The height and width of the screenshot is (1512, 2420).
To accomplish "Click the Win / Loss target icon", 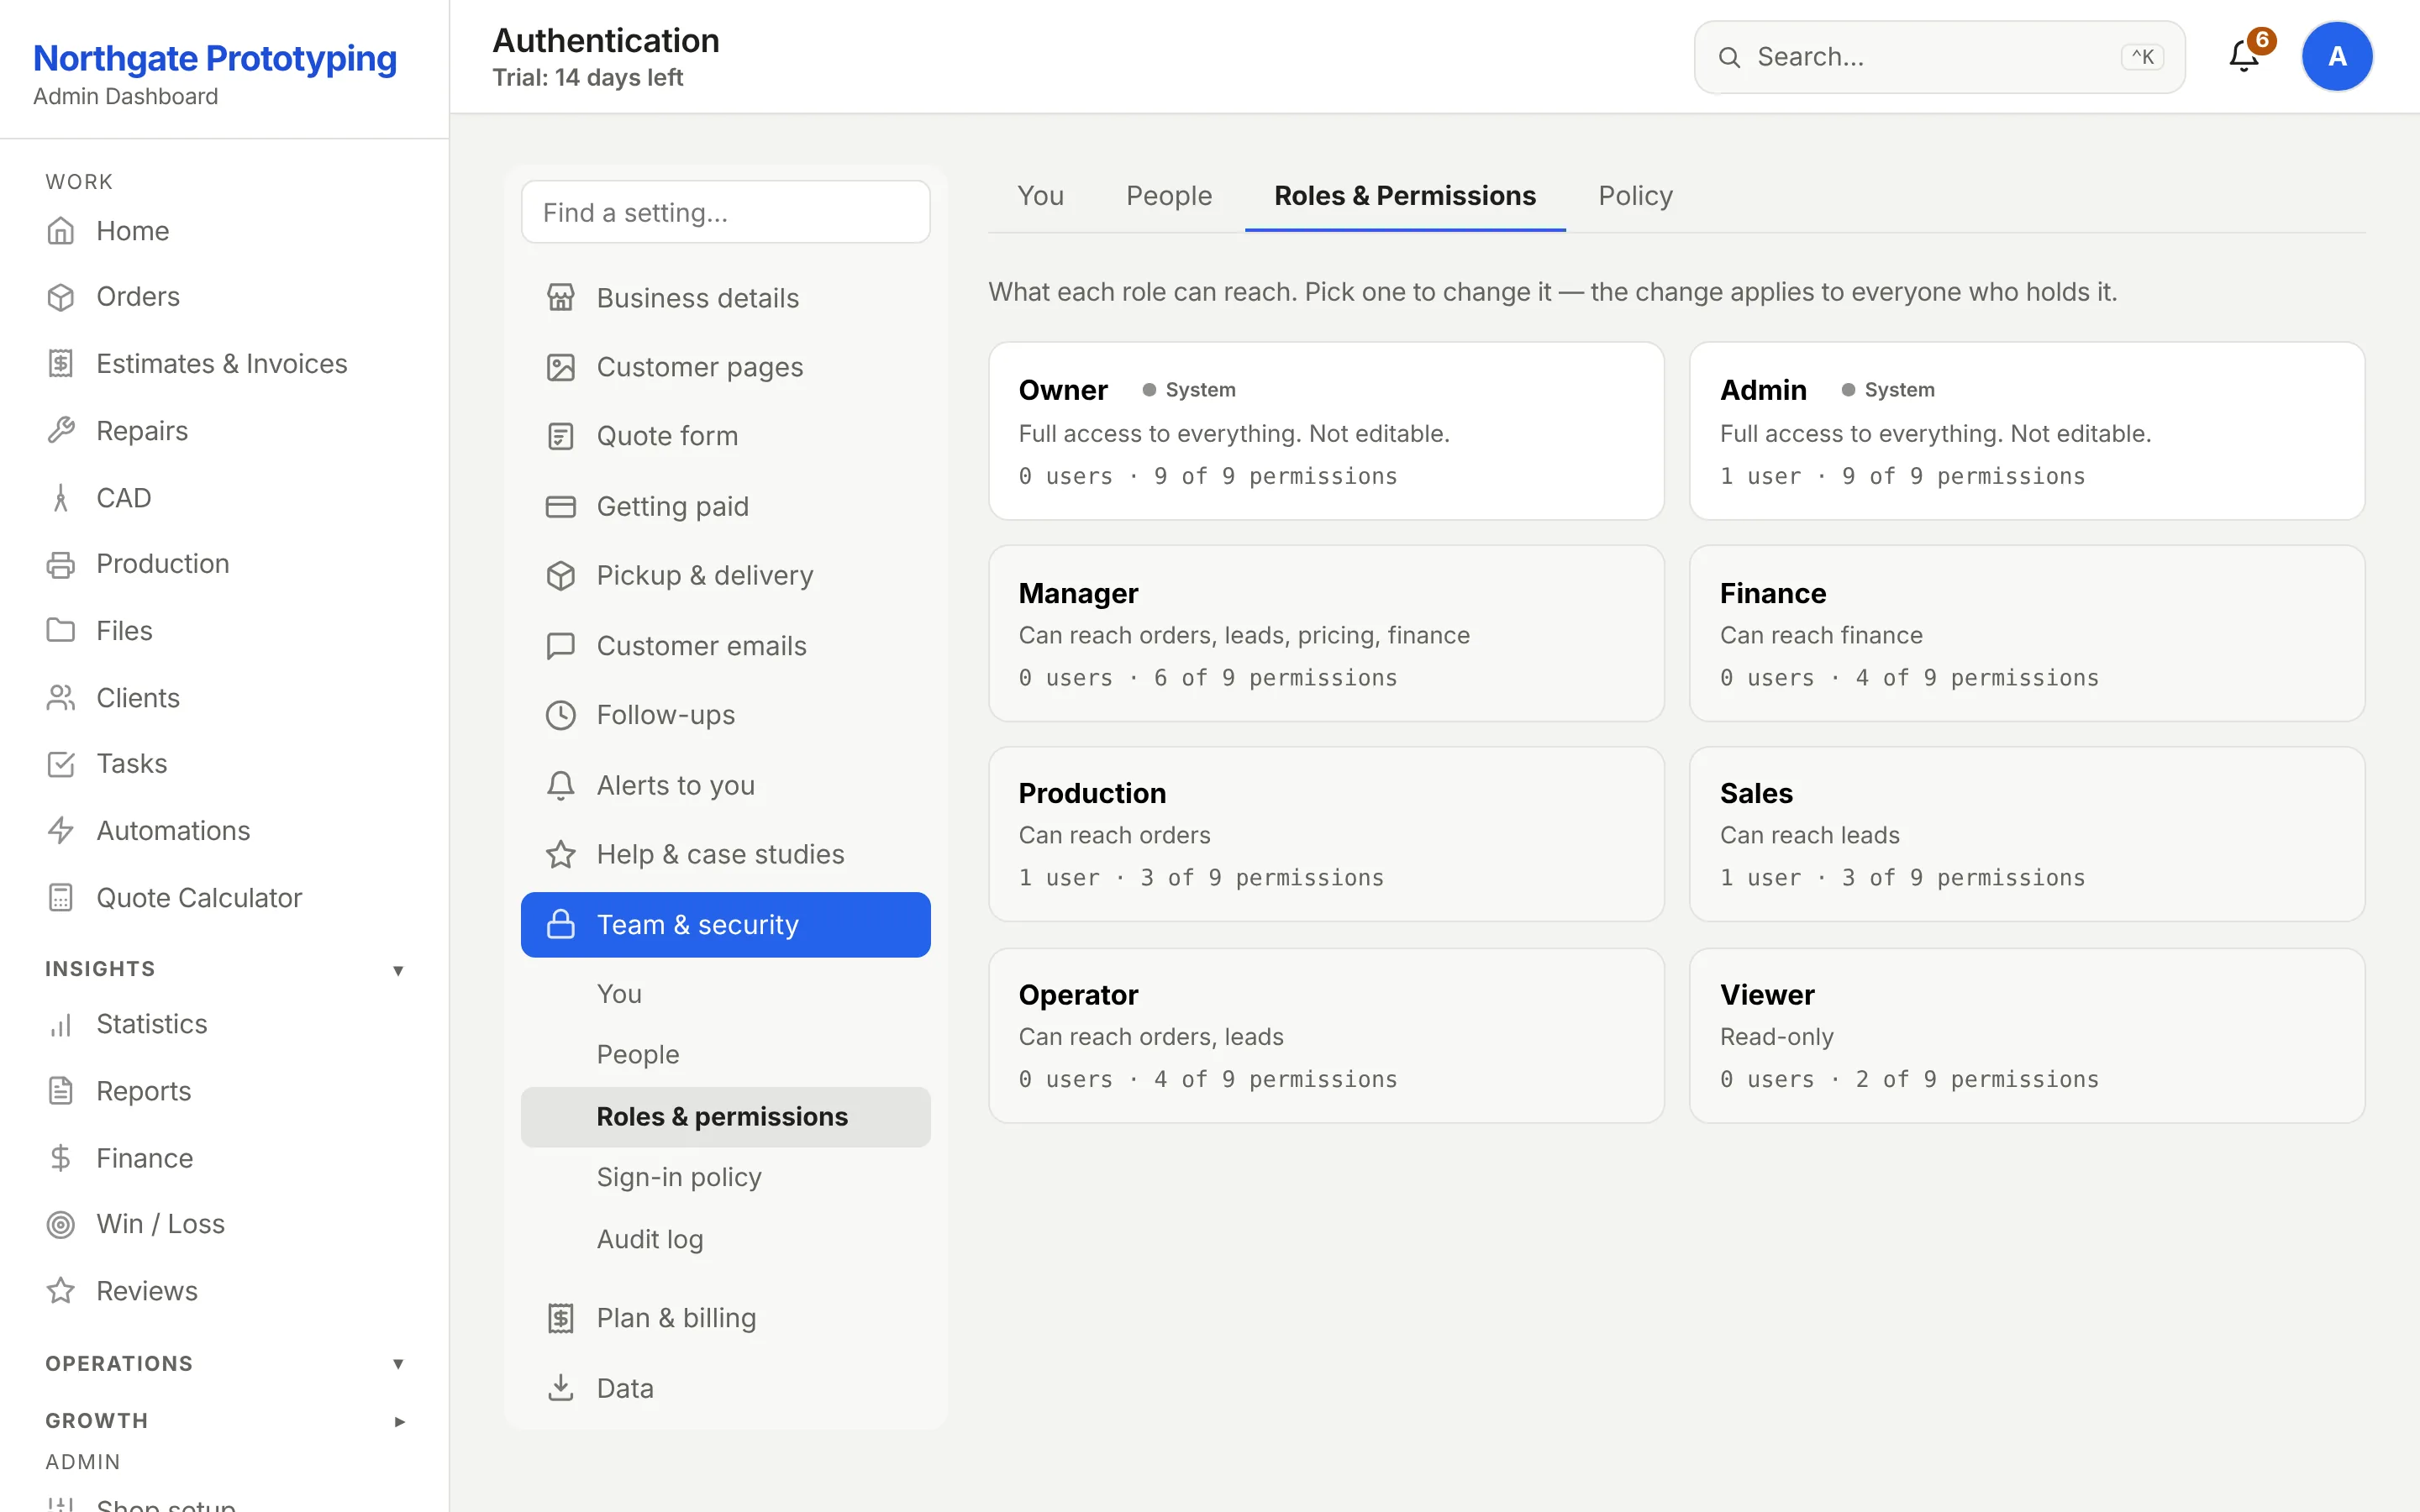I will (x=61, y=1224).
